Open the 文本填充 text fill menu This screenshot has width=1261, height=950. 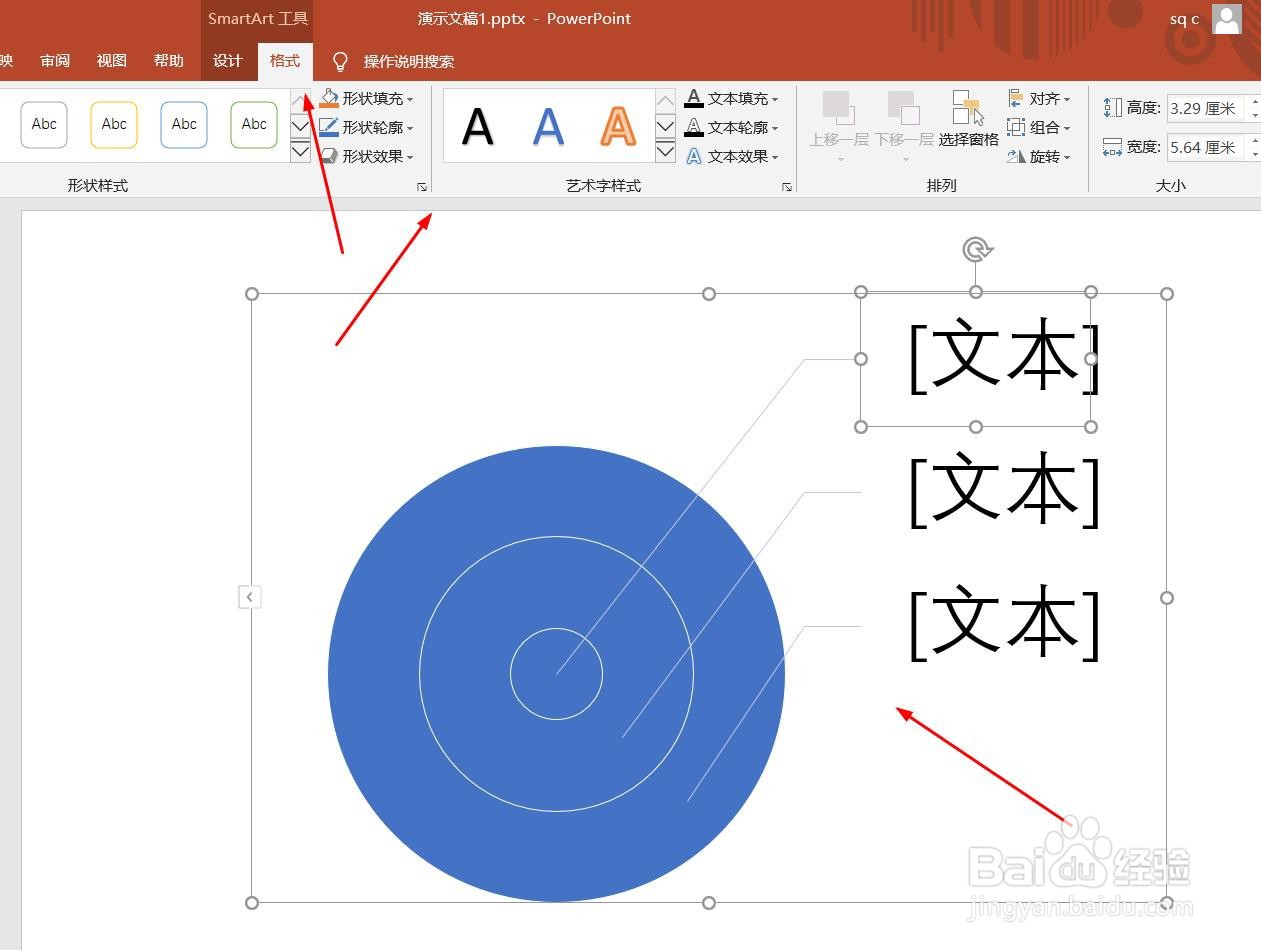(732, 98)
